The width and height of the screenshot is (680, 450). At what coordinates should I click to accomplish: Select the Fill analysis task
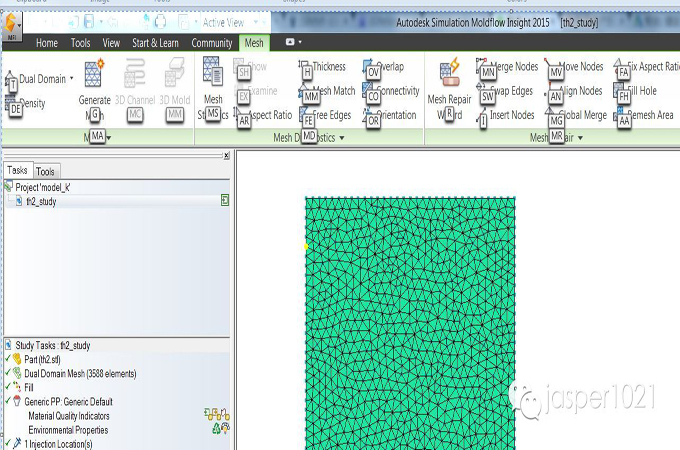tap(29, 388)
